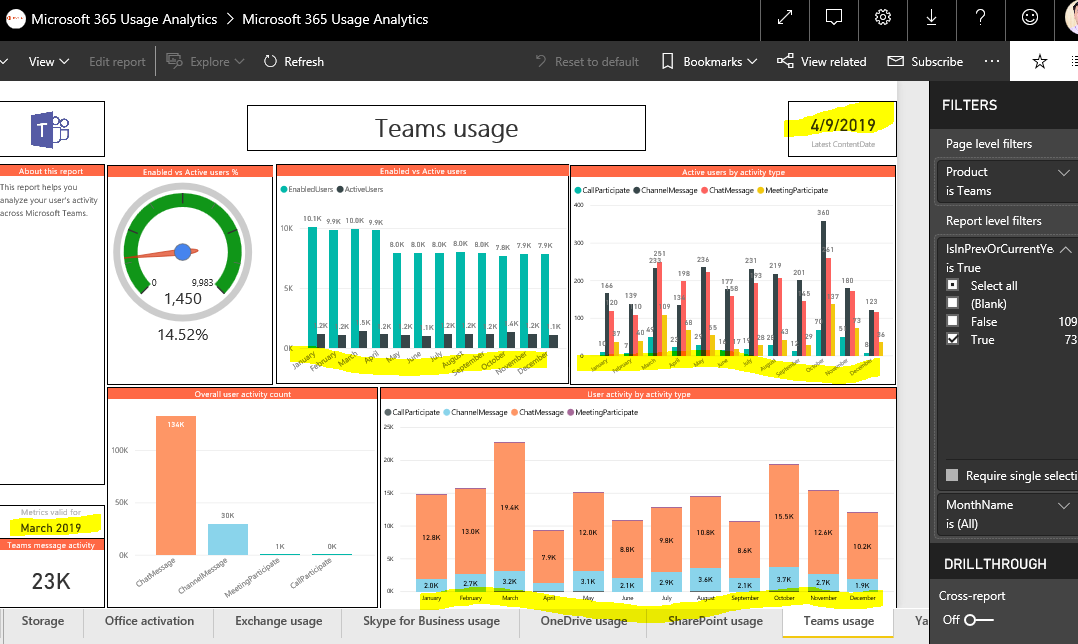1078x644 pixels.
Task: Switch to the SharePoint usage tab
Action: point(715,621)
